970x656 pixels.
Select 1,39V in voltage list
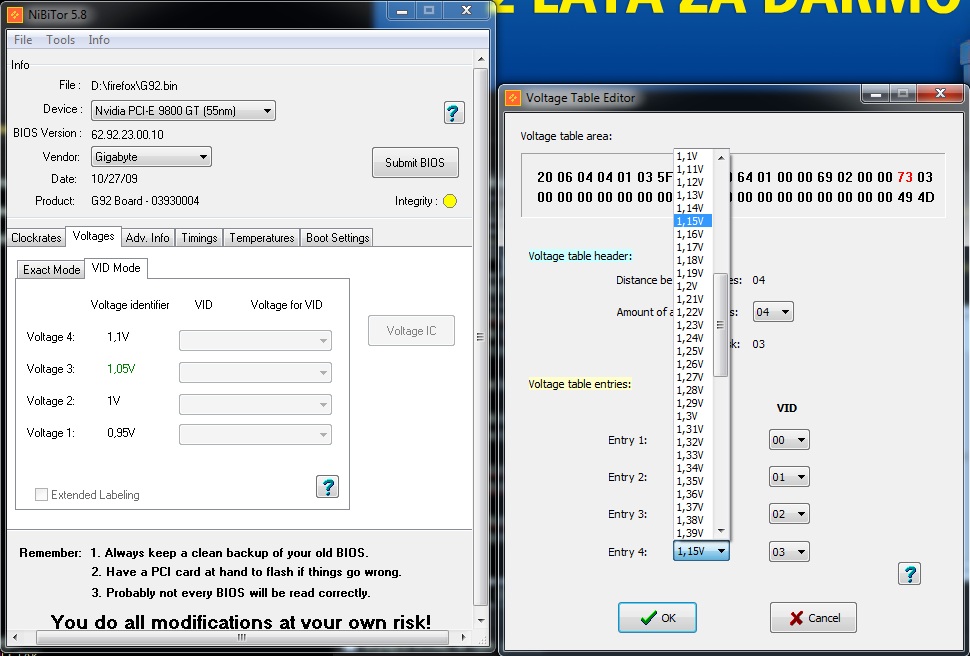(693, 533)
